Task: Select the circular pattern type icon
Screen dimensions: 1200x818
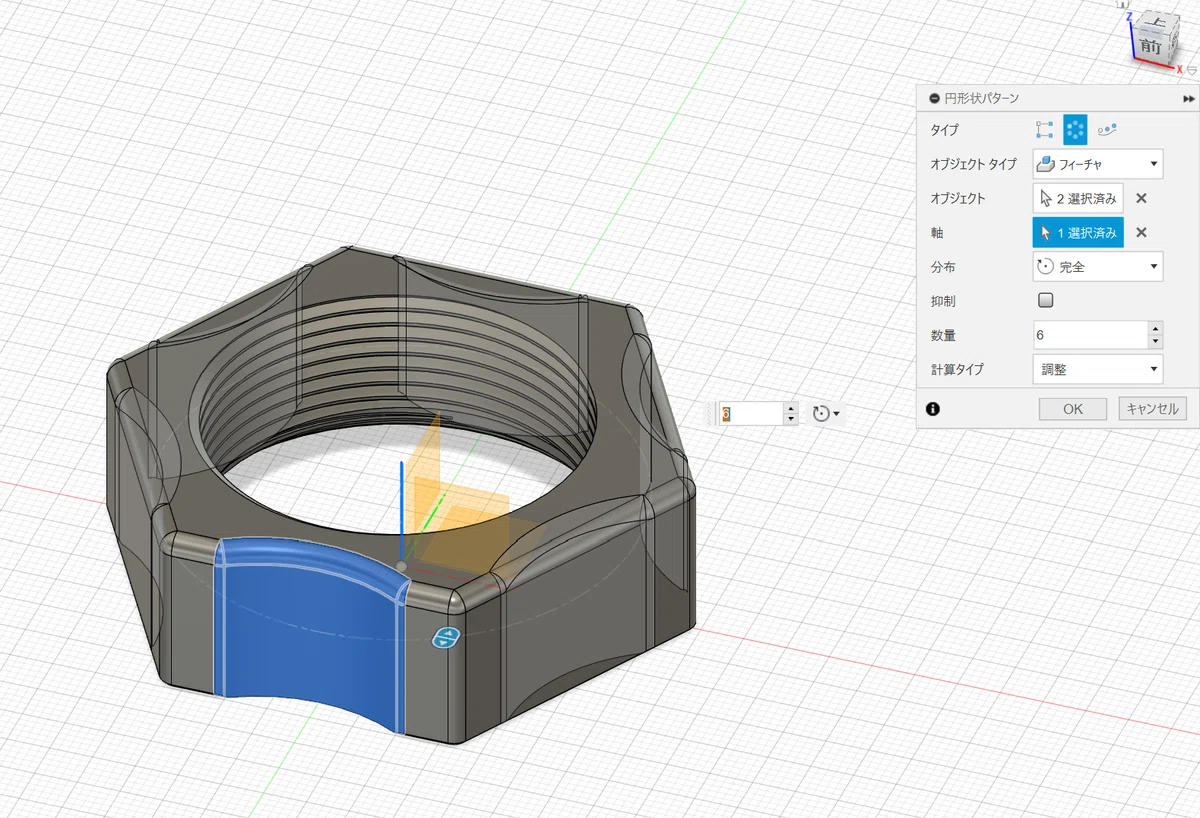Action: tap(1075, 129)
